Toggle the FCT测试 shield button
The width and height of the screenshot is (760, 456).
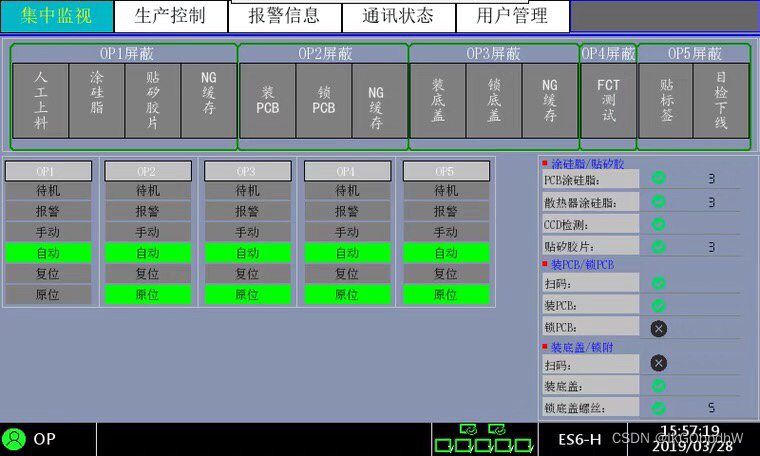608,101
